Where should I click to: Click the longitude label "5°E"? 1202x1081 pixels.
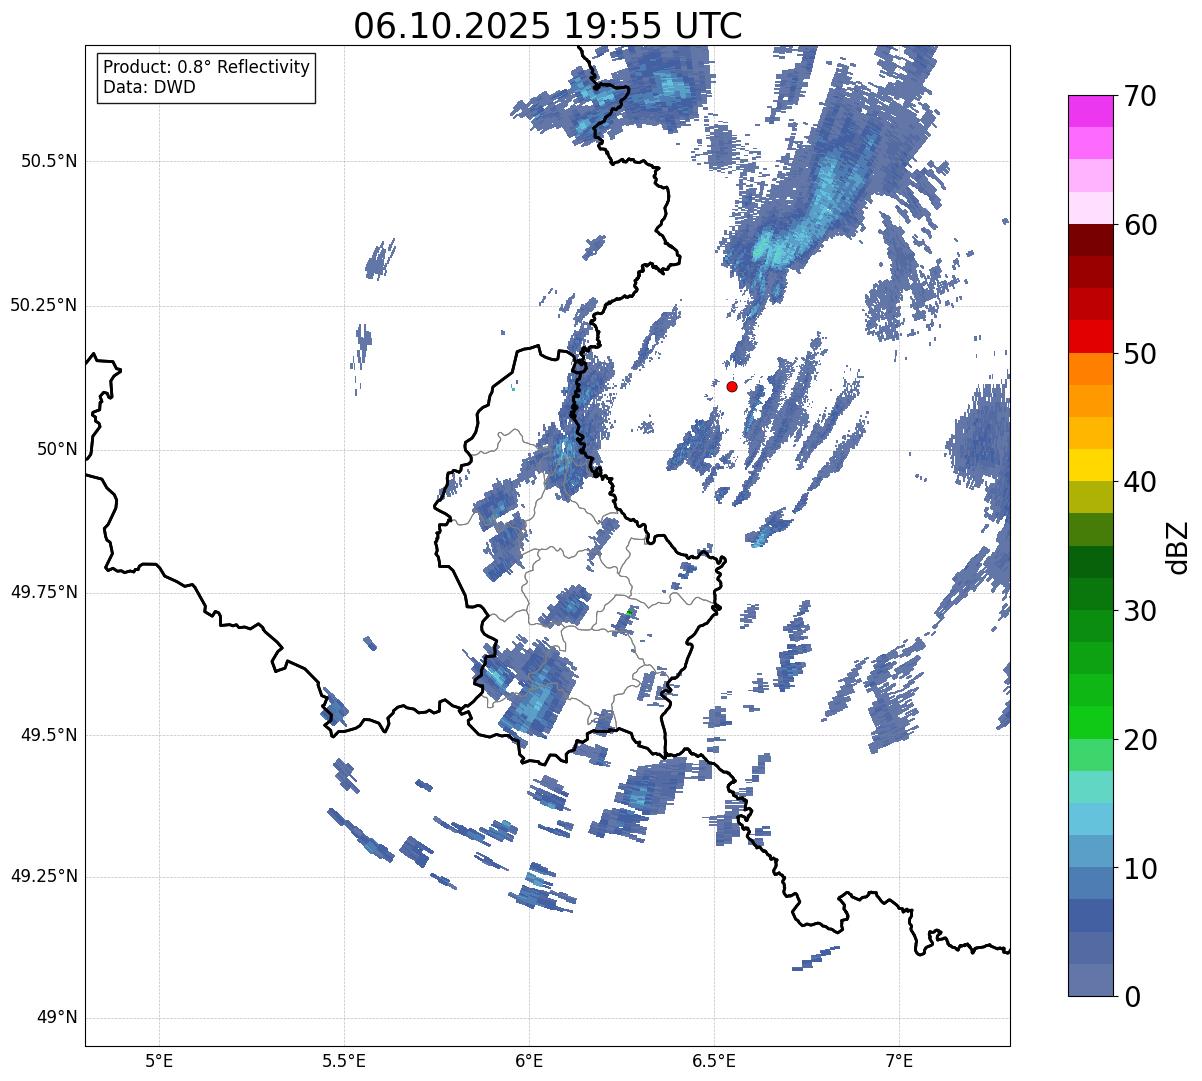(x=159, y=1061)
